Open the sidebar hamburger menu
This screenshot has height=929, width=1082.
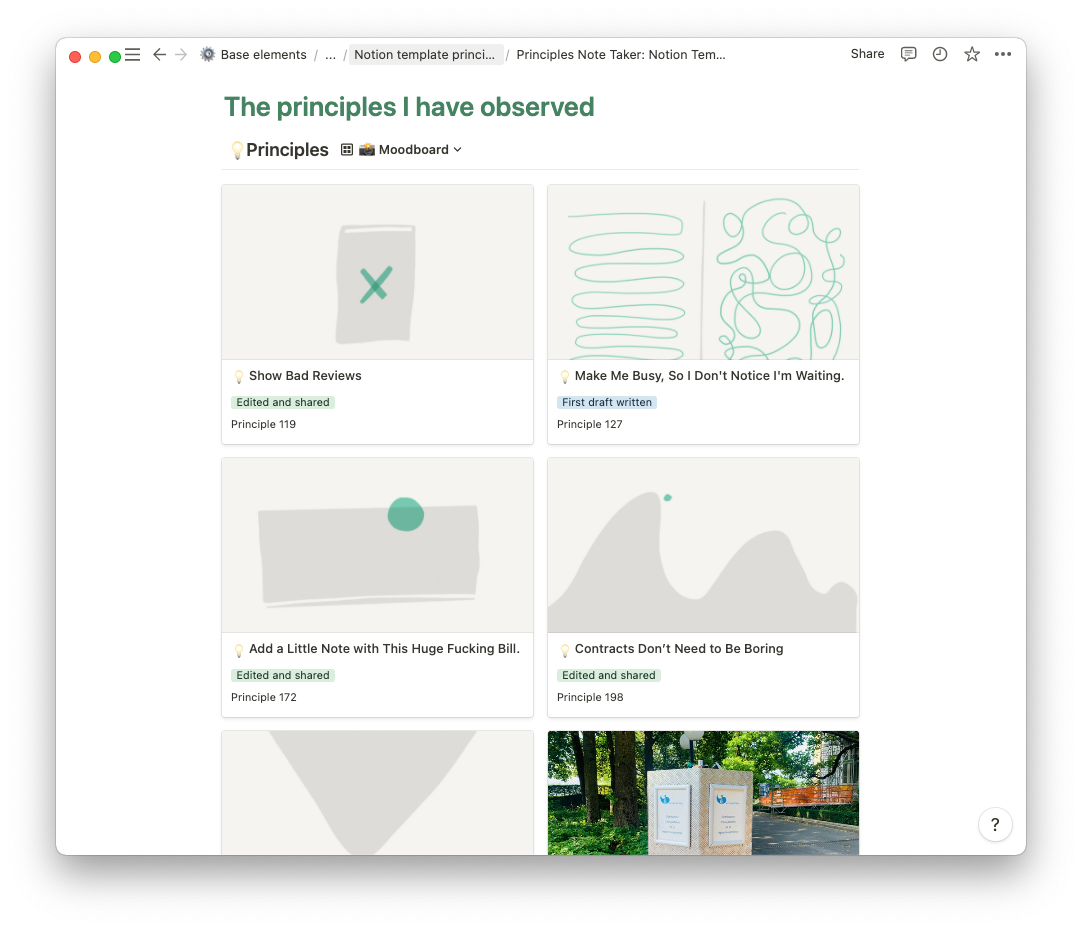132,55
